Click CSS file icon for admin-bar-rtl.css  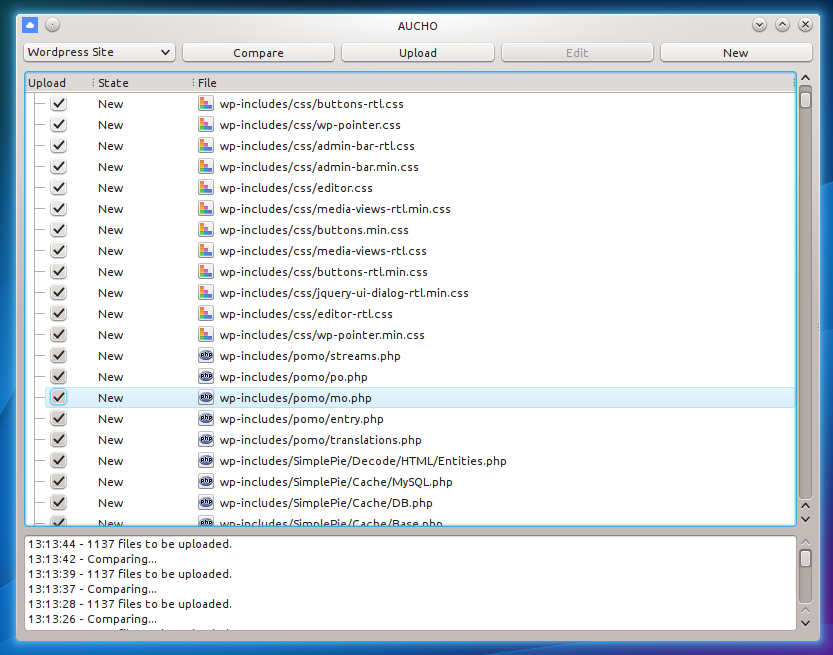pos(206,145)
